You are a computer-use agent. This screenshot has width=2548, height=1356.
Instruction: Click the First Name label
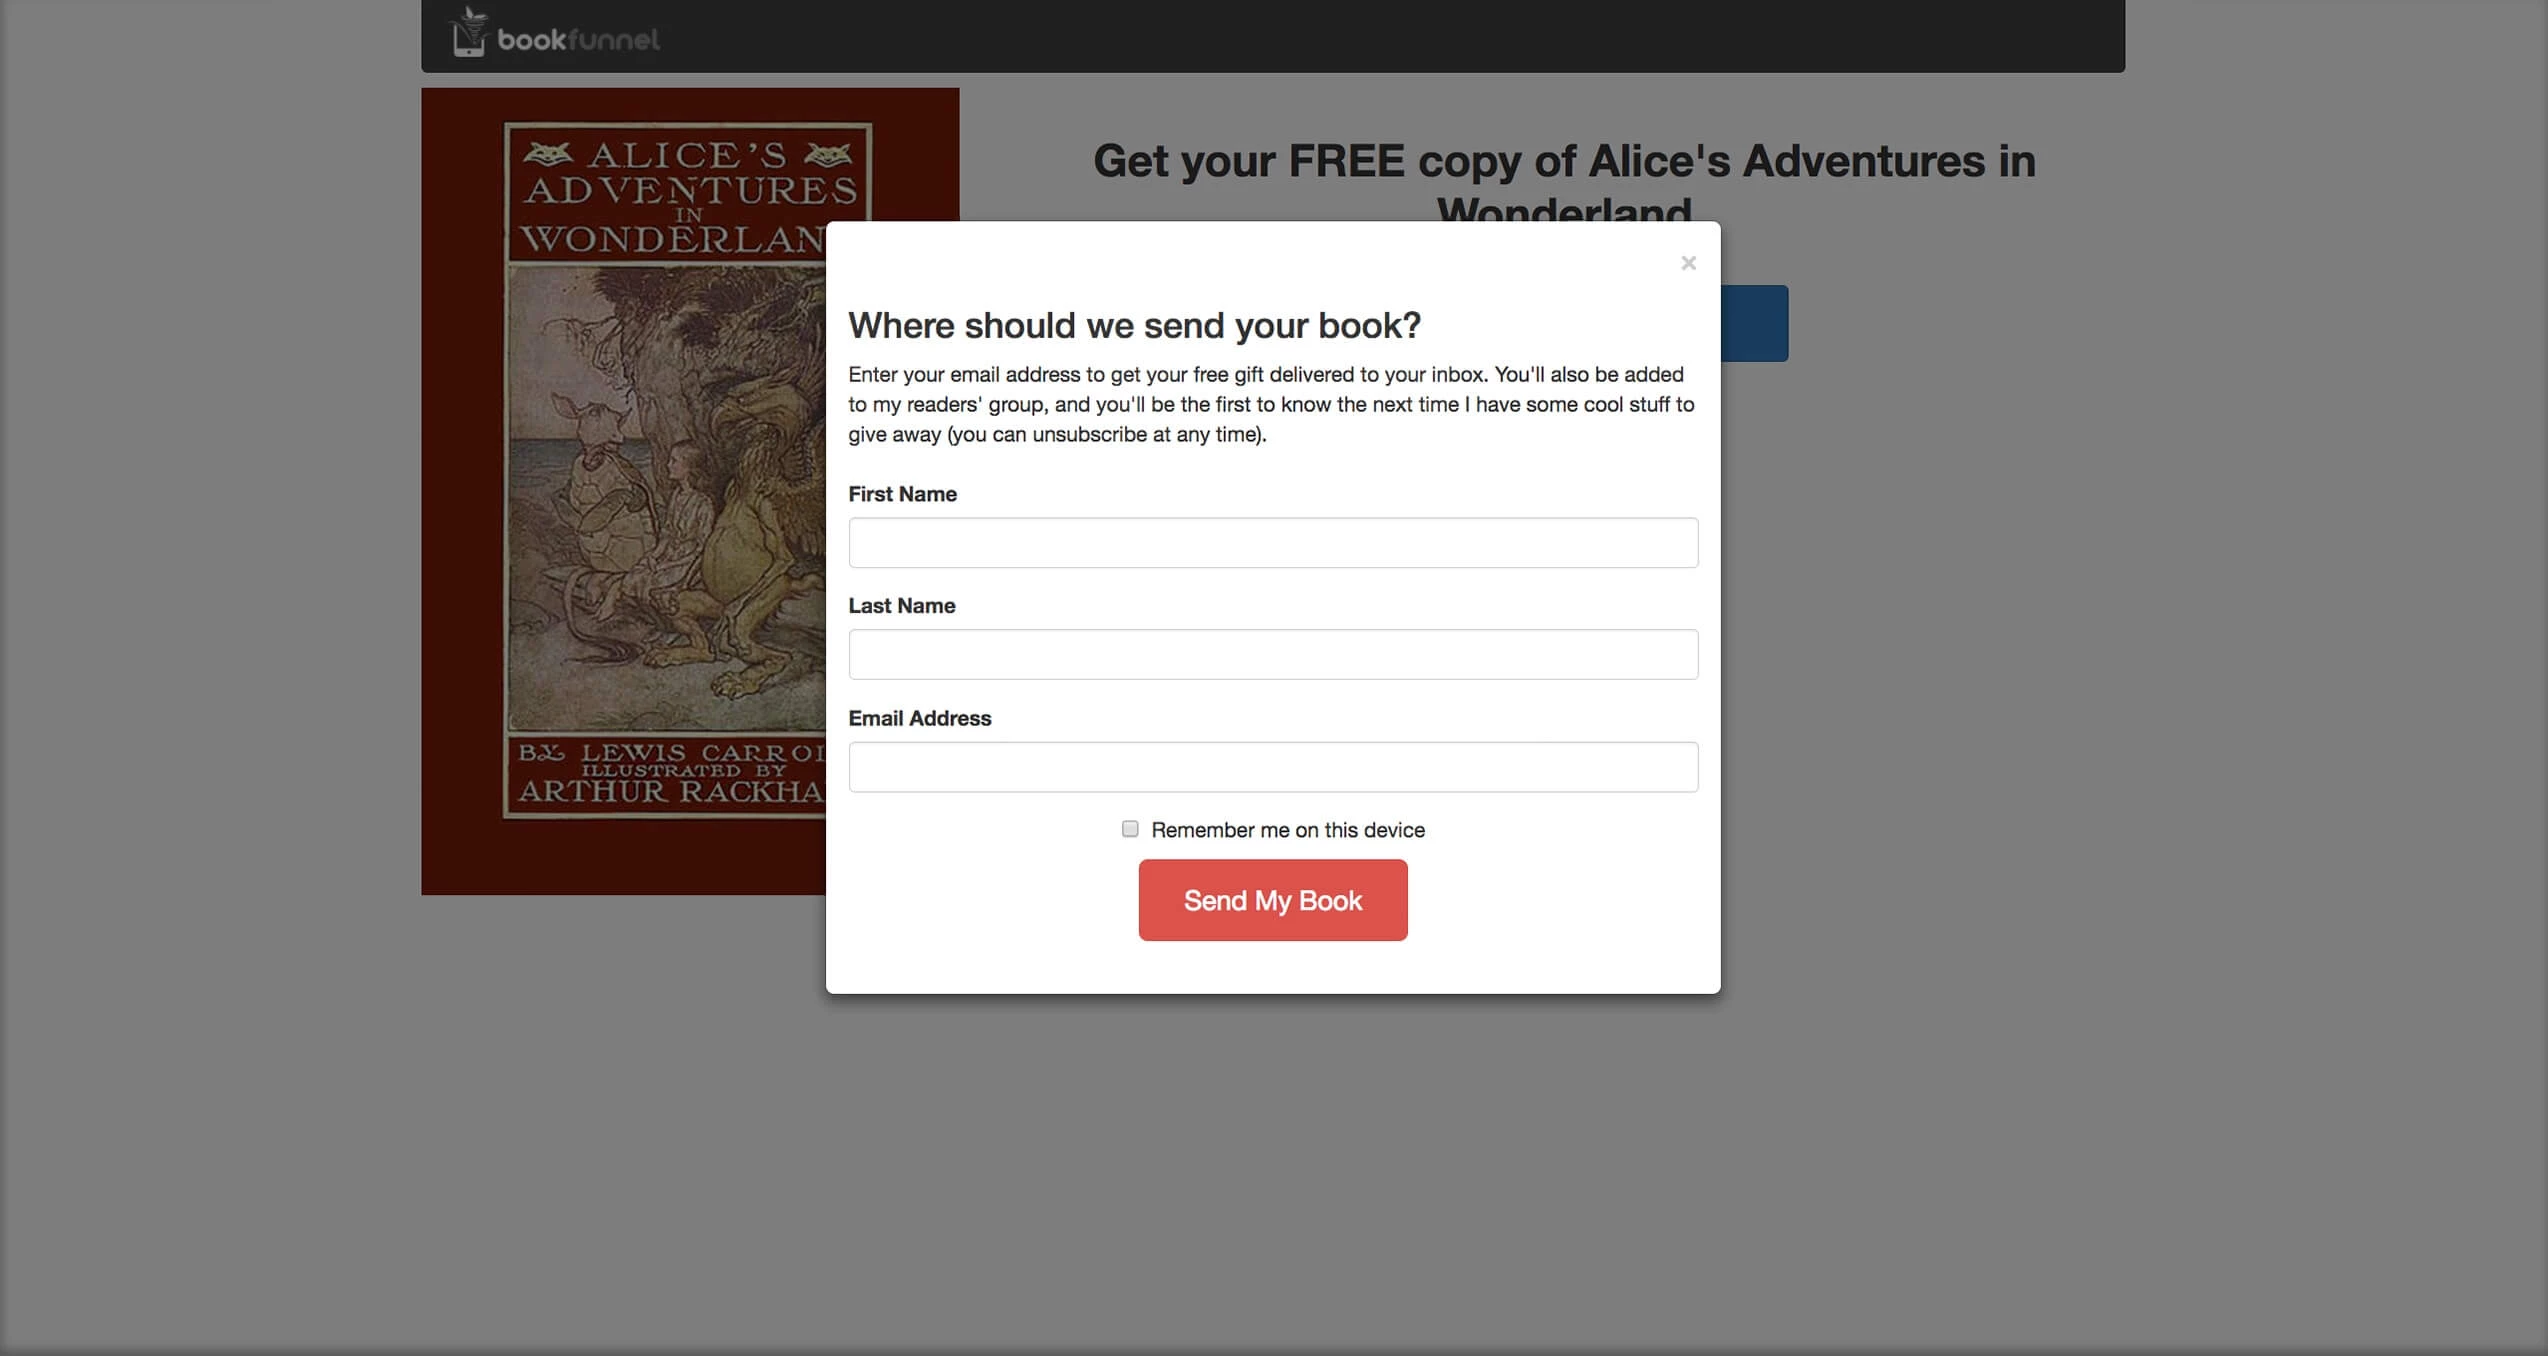pos(902,494)
